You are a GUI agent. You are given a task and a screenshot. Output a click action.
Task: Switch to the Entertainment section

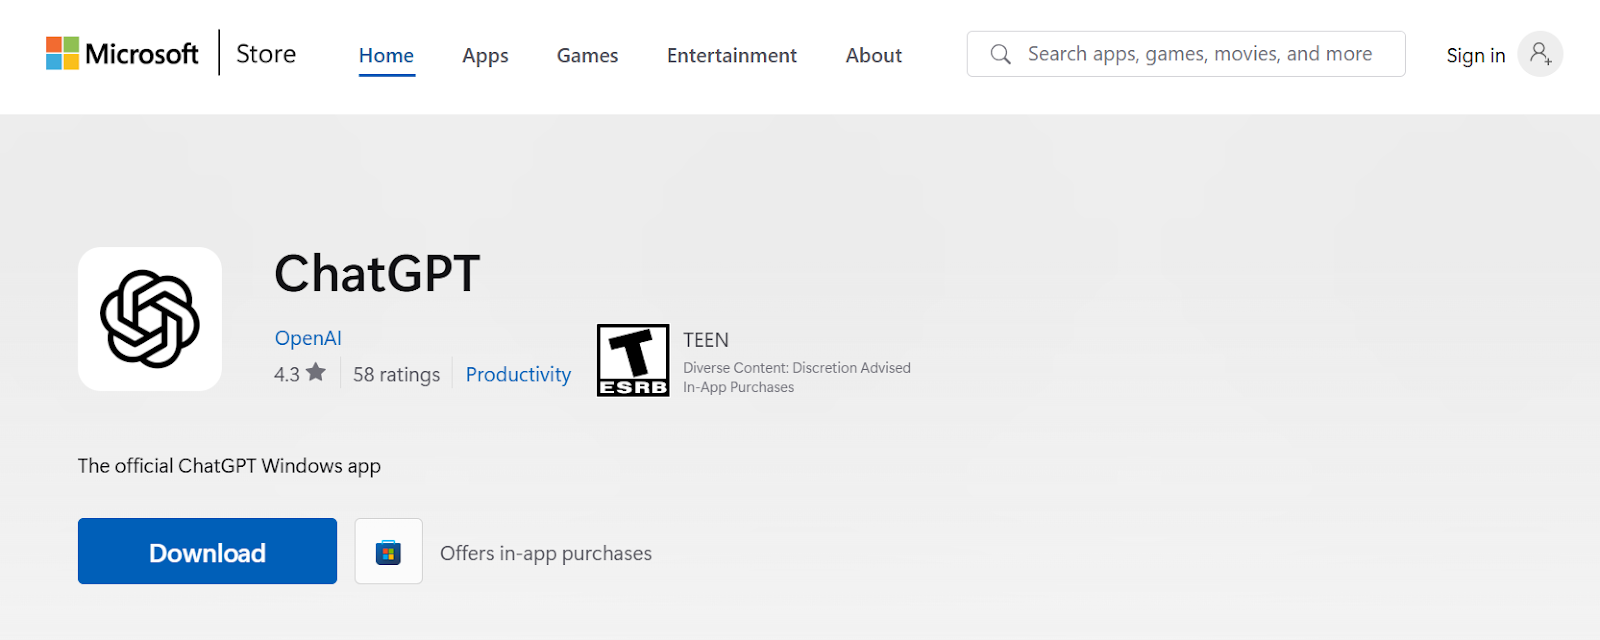731,56
